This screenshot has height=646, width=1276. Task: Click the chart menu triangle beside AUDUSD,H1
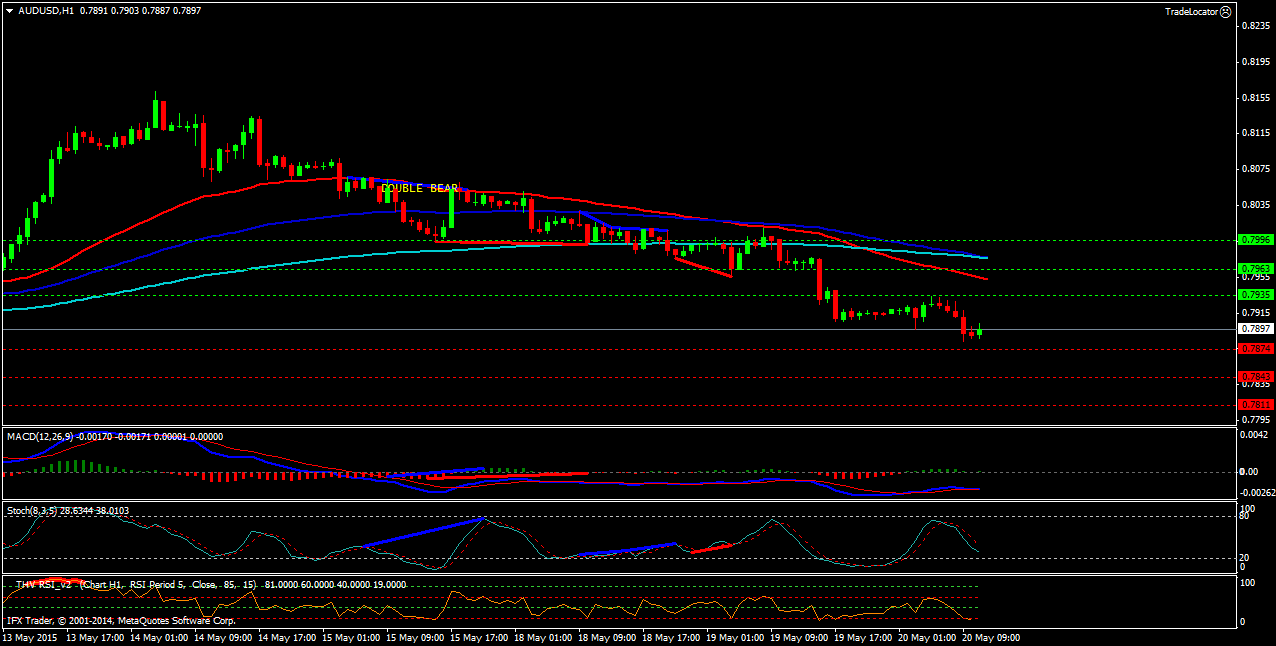pyautogui.click(x=9, y=10)
